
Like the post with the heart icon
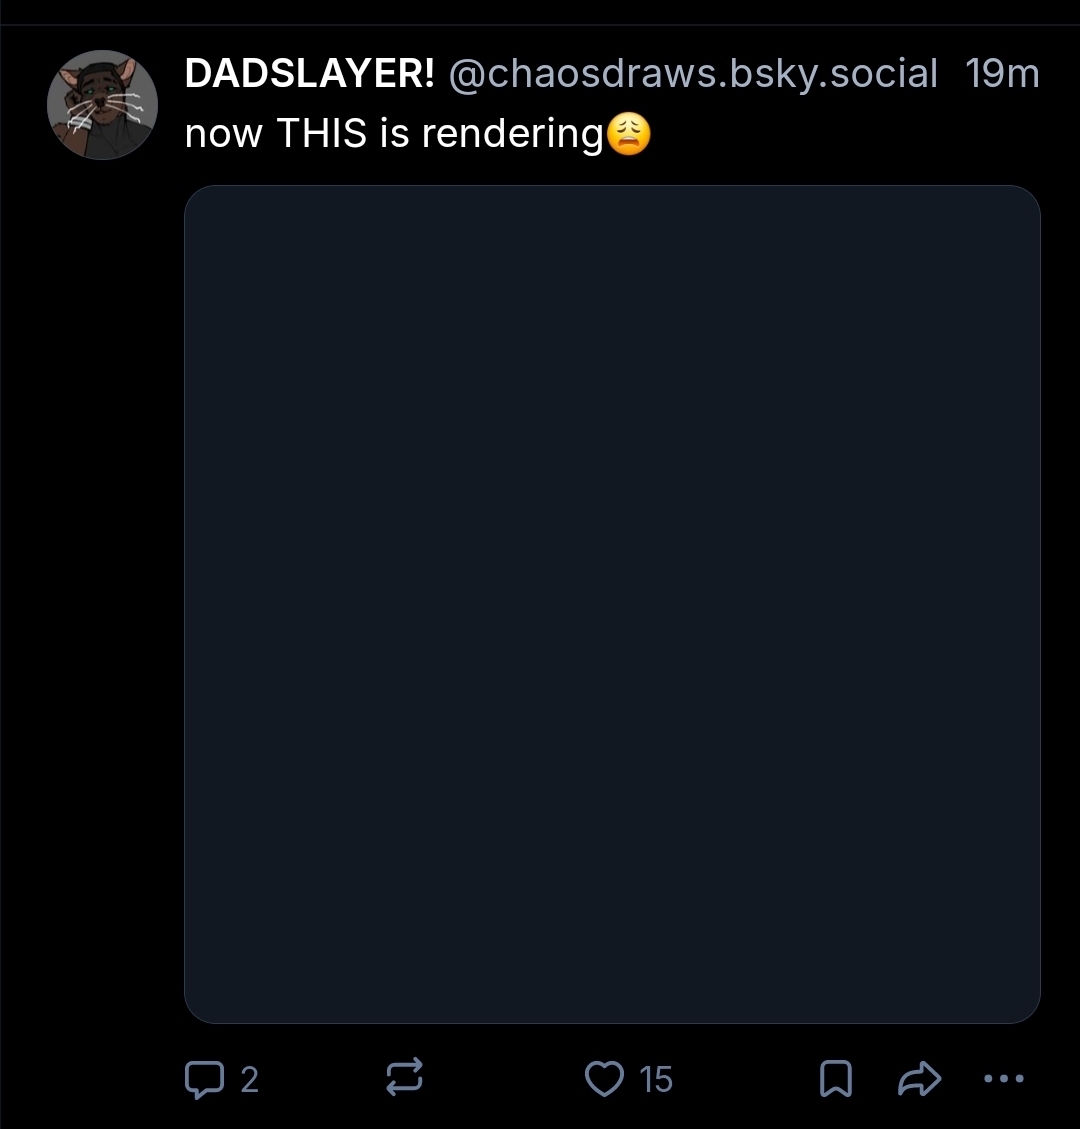pyautogui.click(x=603, y=1079)
